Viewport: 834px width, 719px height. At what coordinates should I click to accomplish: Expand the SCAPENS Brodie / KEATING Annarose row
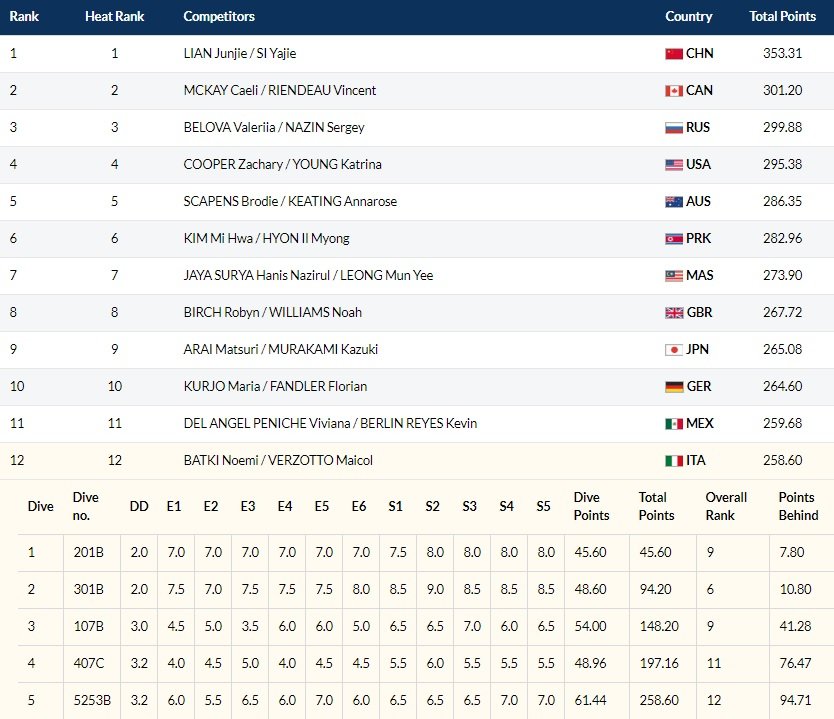pos(417,202)
